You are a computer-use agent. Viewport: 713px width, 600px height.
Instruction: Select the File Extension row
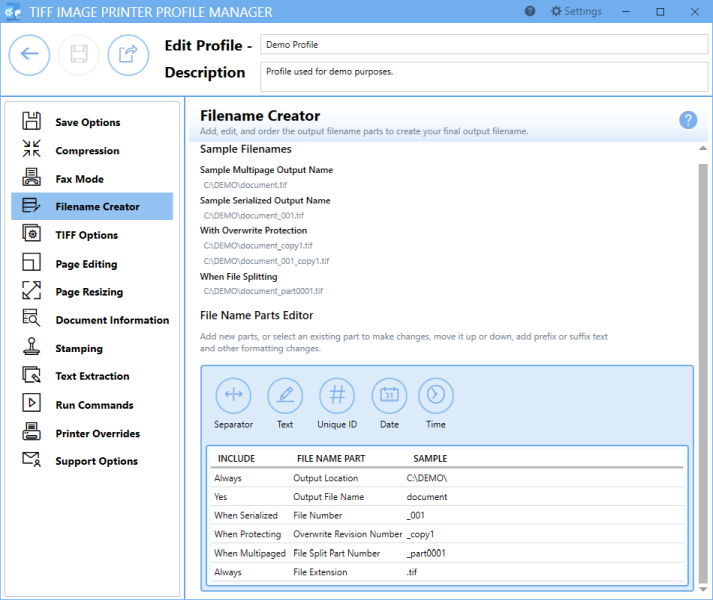coord(447,572)
